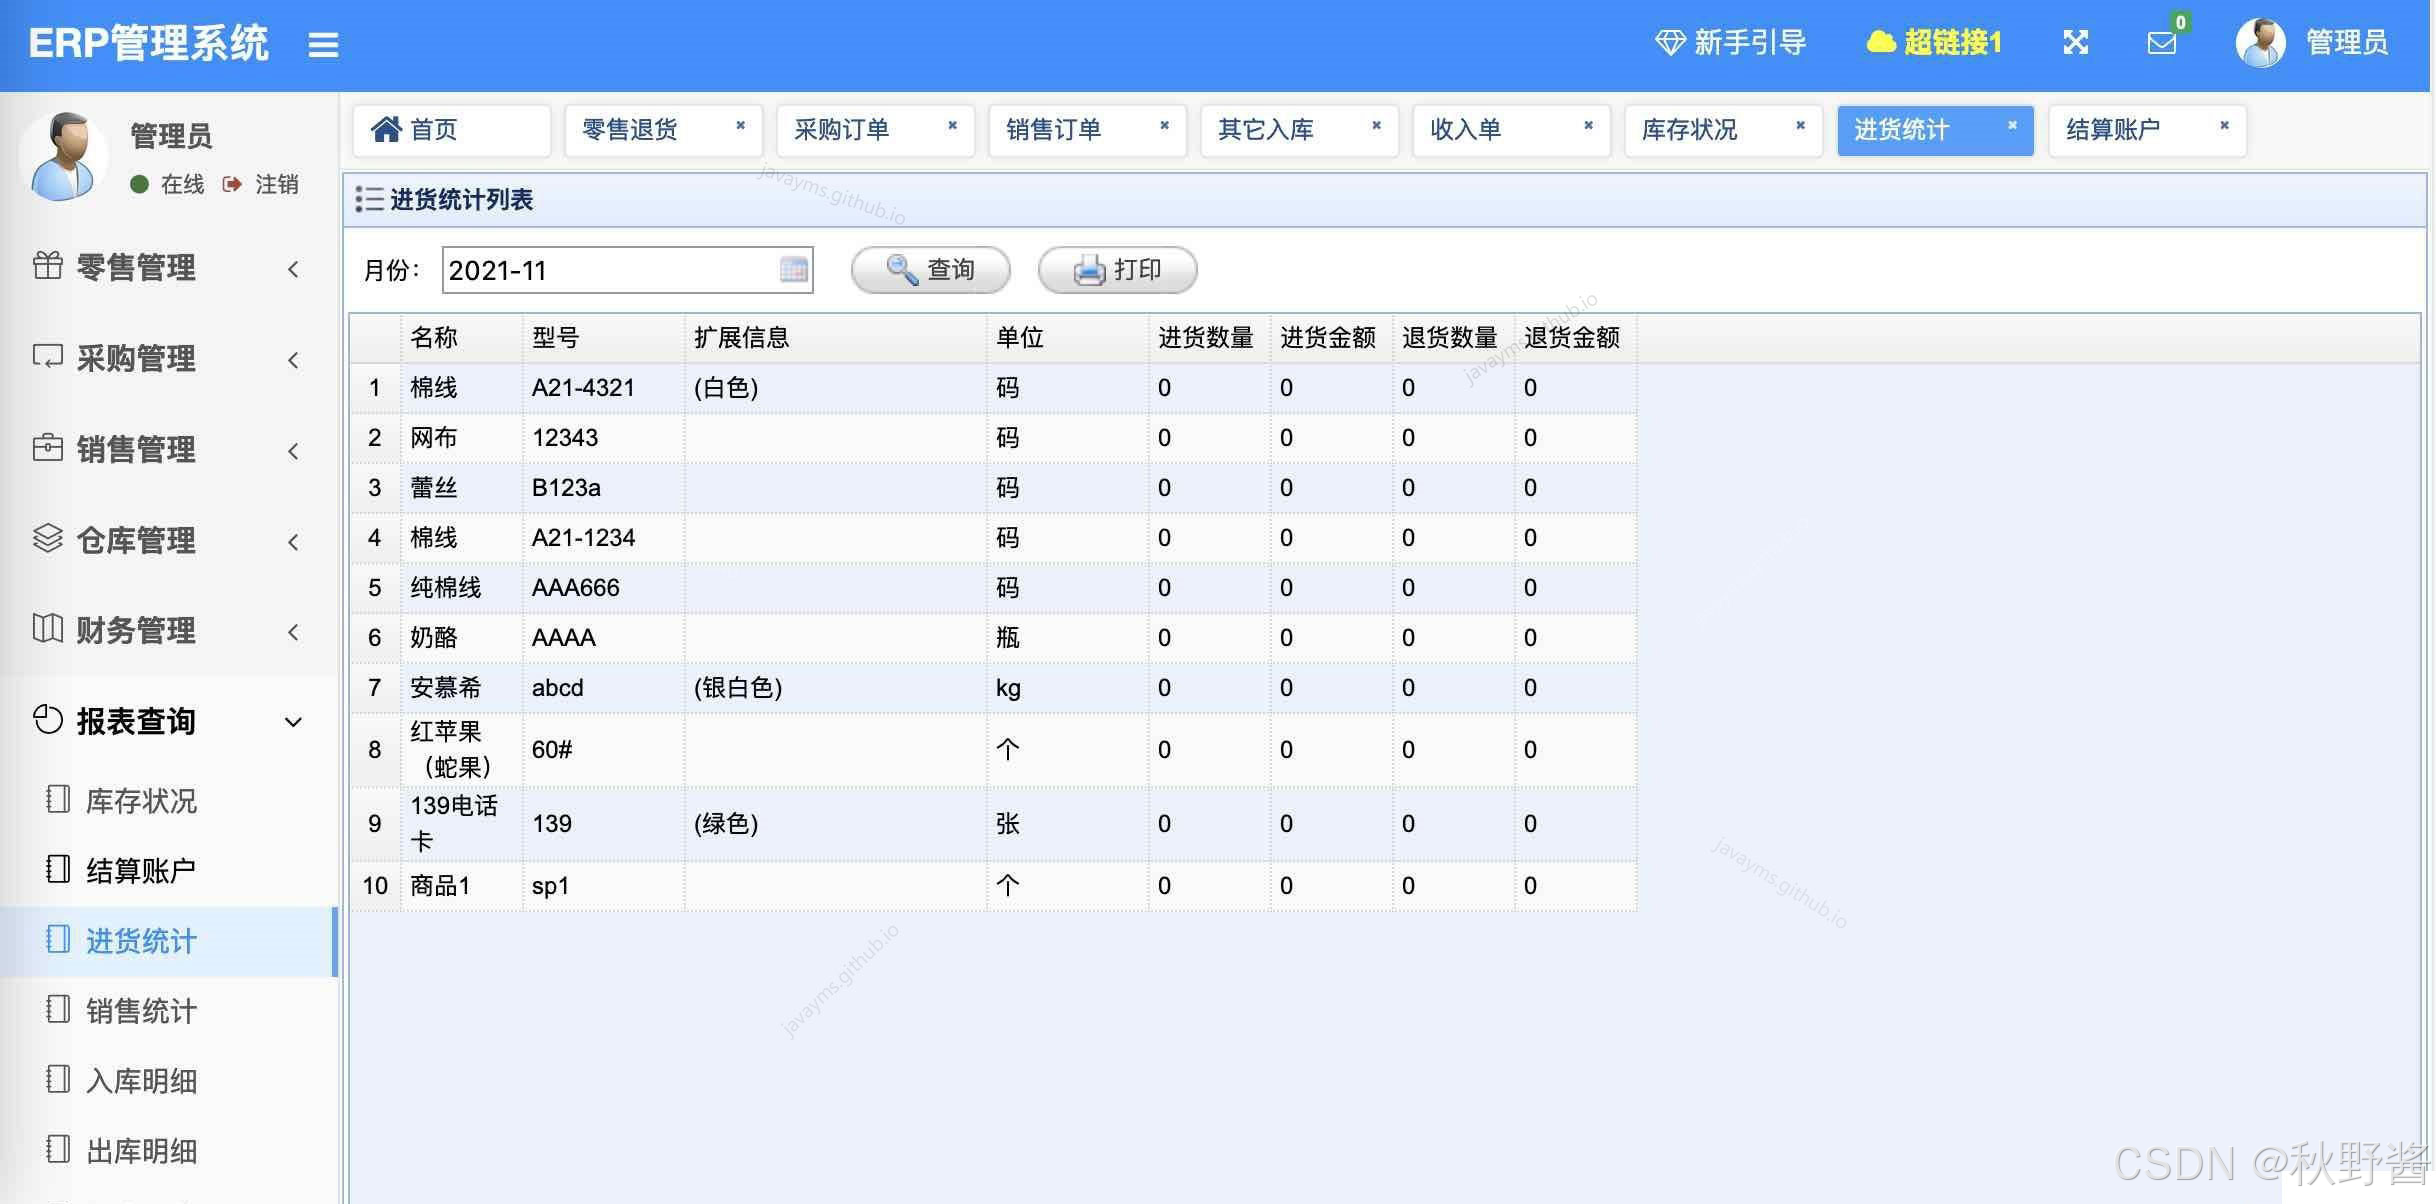Click the fullscreen expand icon in header
This screenshot has height=1204, width=2436.
[2076, 43]
